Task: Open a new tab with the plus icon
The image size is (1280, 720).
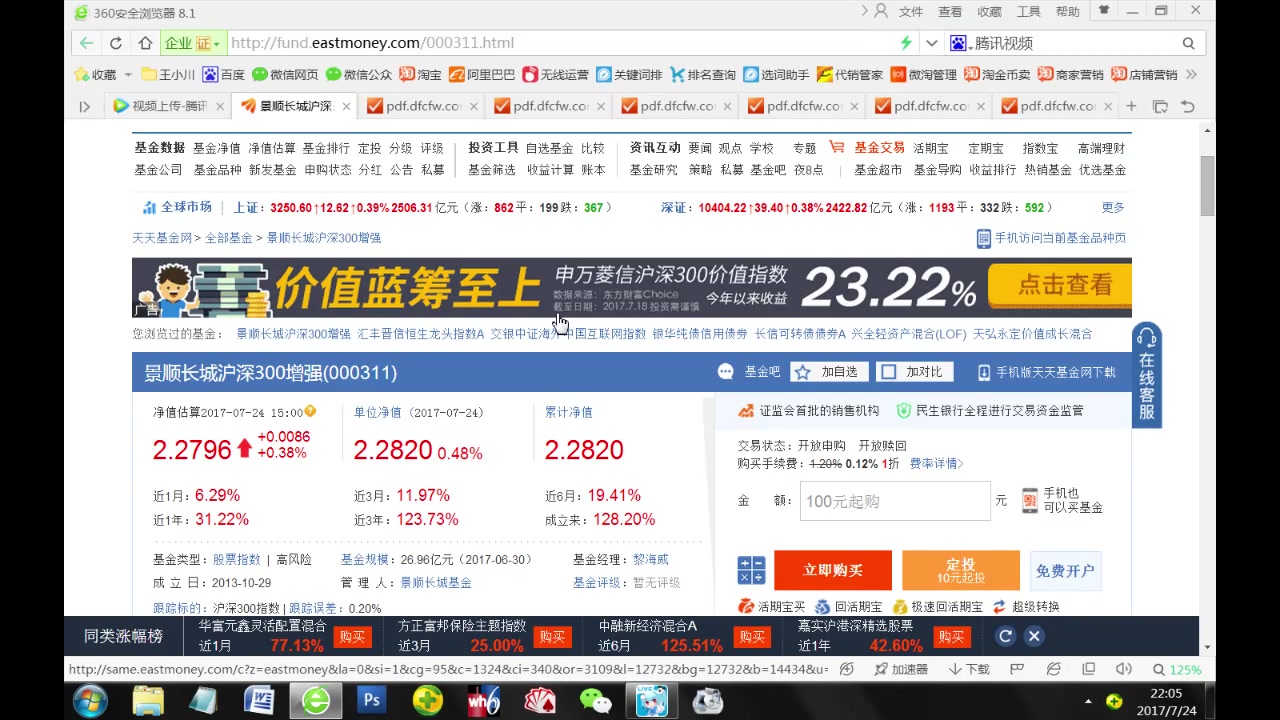Action: 1131,106
